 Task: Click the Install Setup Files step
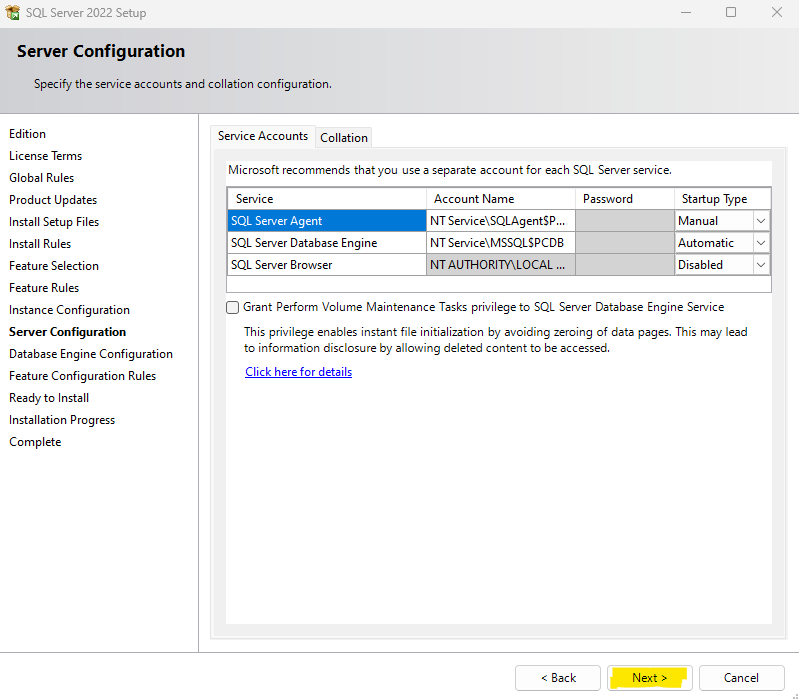pyautogui.click(x=54, y=222)
